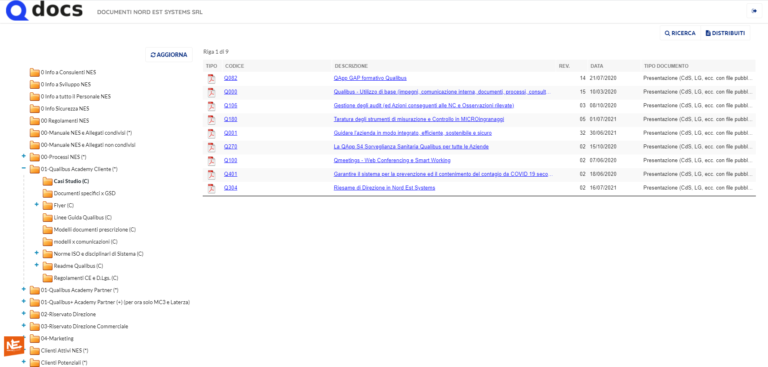Open the Q270 code link
Image resolution: width=768 pixels, height=367 pixels.
pyautogui.click(x=231, y=147)
